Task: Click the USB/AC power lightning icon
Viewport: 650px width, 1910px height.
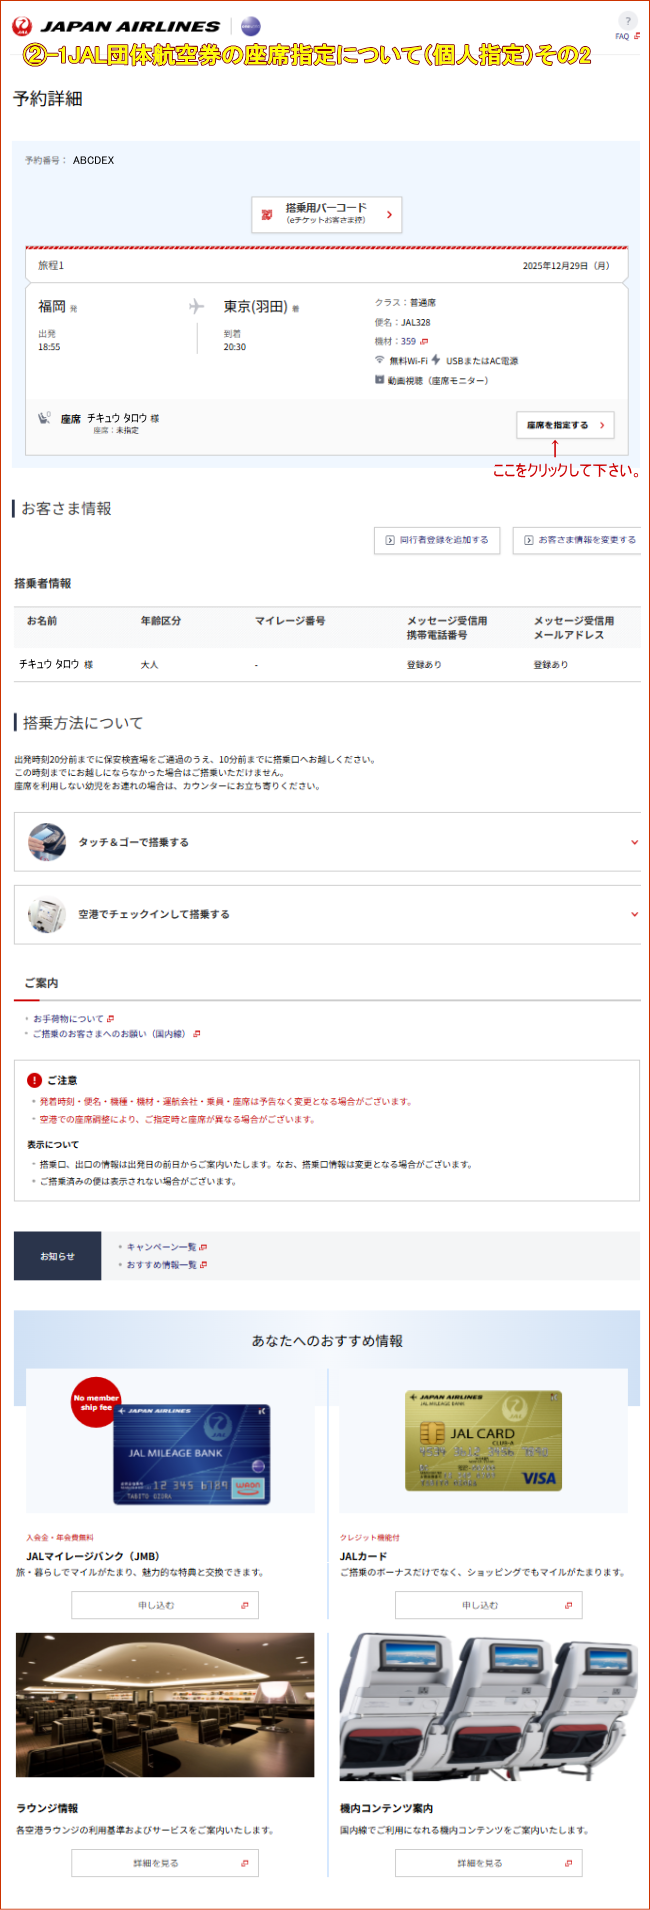Action: (x=436, y=360)
